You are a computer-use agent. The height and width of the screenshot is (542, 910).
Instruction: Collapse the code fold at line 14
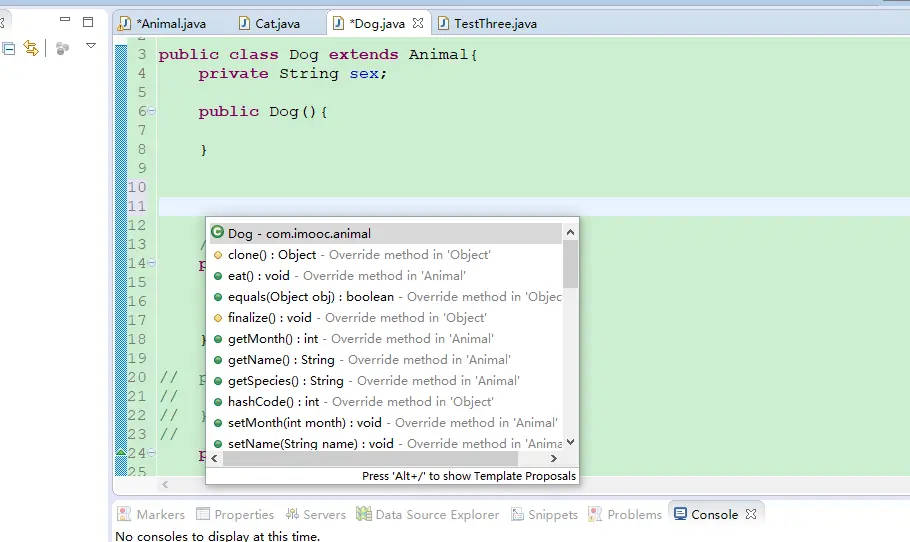(x=152, y=263)
